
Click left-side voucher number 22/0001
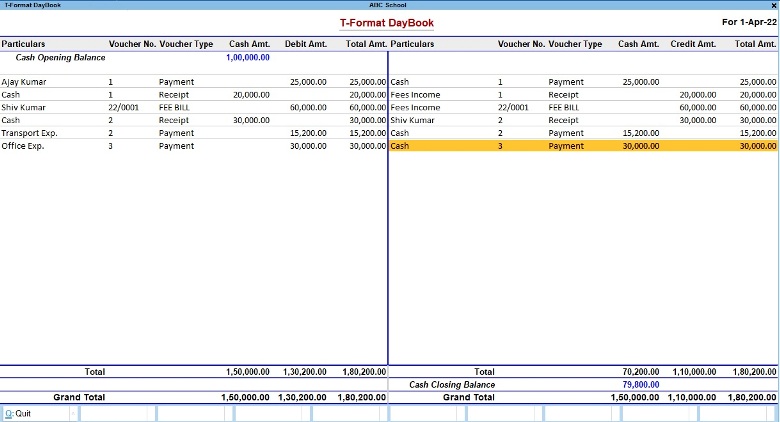point(123,107)
